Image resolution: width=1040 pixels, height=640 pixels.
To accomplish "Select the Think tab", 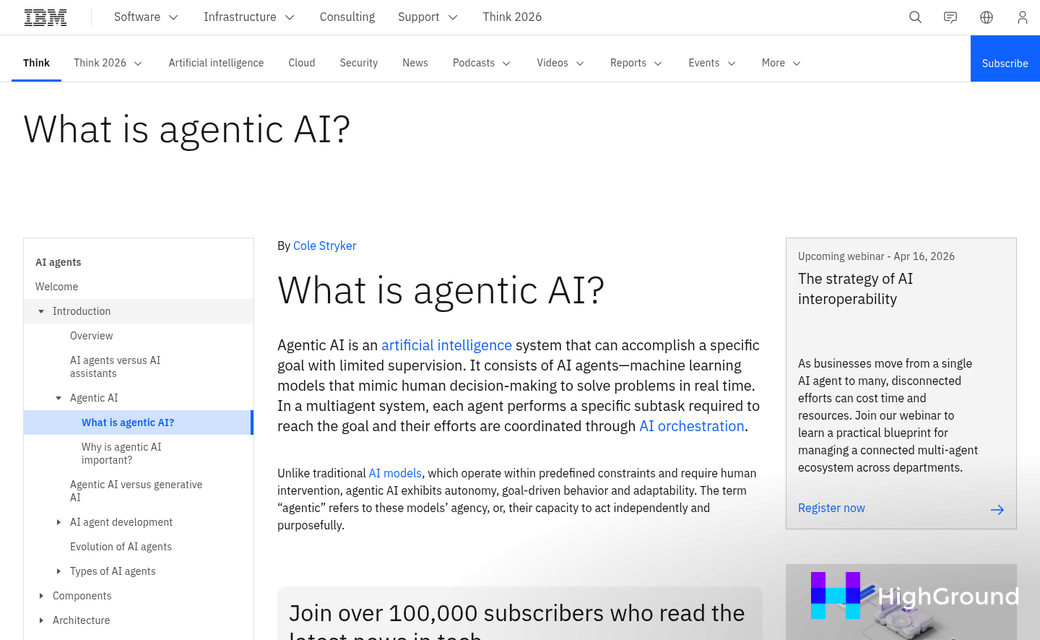I will point(36,63).
